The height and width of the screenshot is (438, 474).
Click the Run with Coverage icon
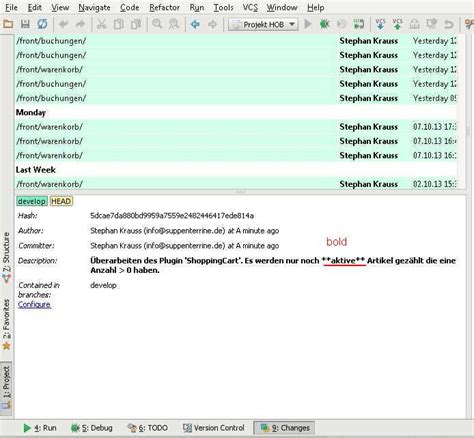[341, 24]
